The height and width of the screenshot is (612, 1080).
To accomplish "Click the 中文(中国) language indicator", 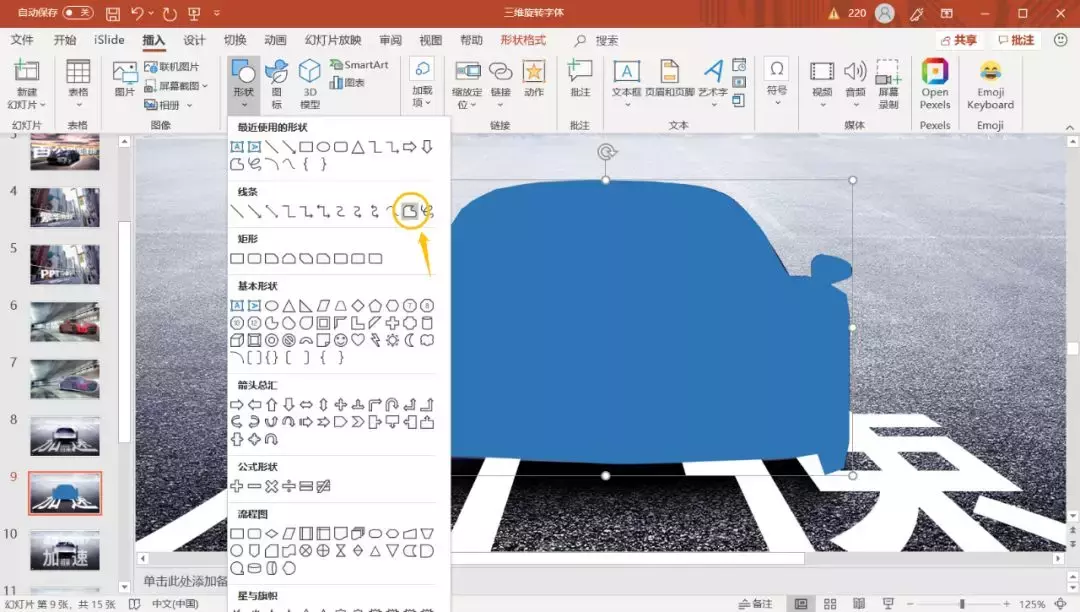I will (175, 604).
